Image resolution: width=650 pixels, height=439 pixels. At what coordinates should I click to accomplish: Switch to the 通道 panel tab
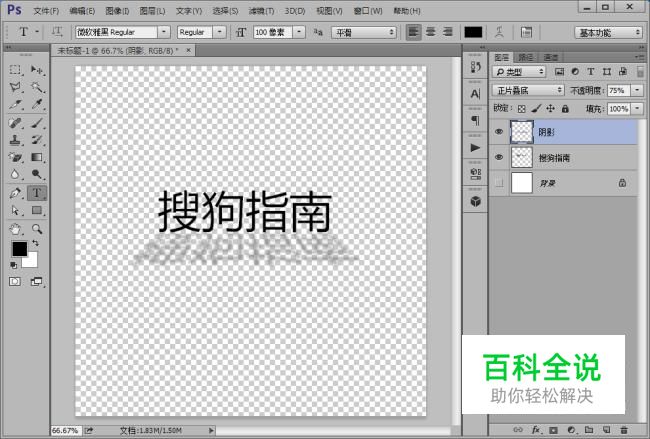point(551,57)
